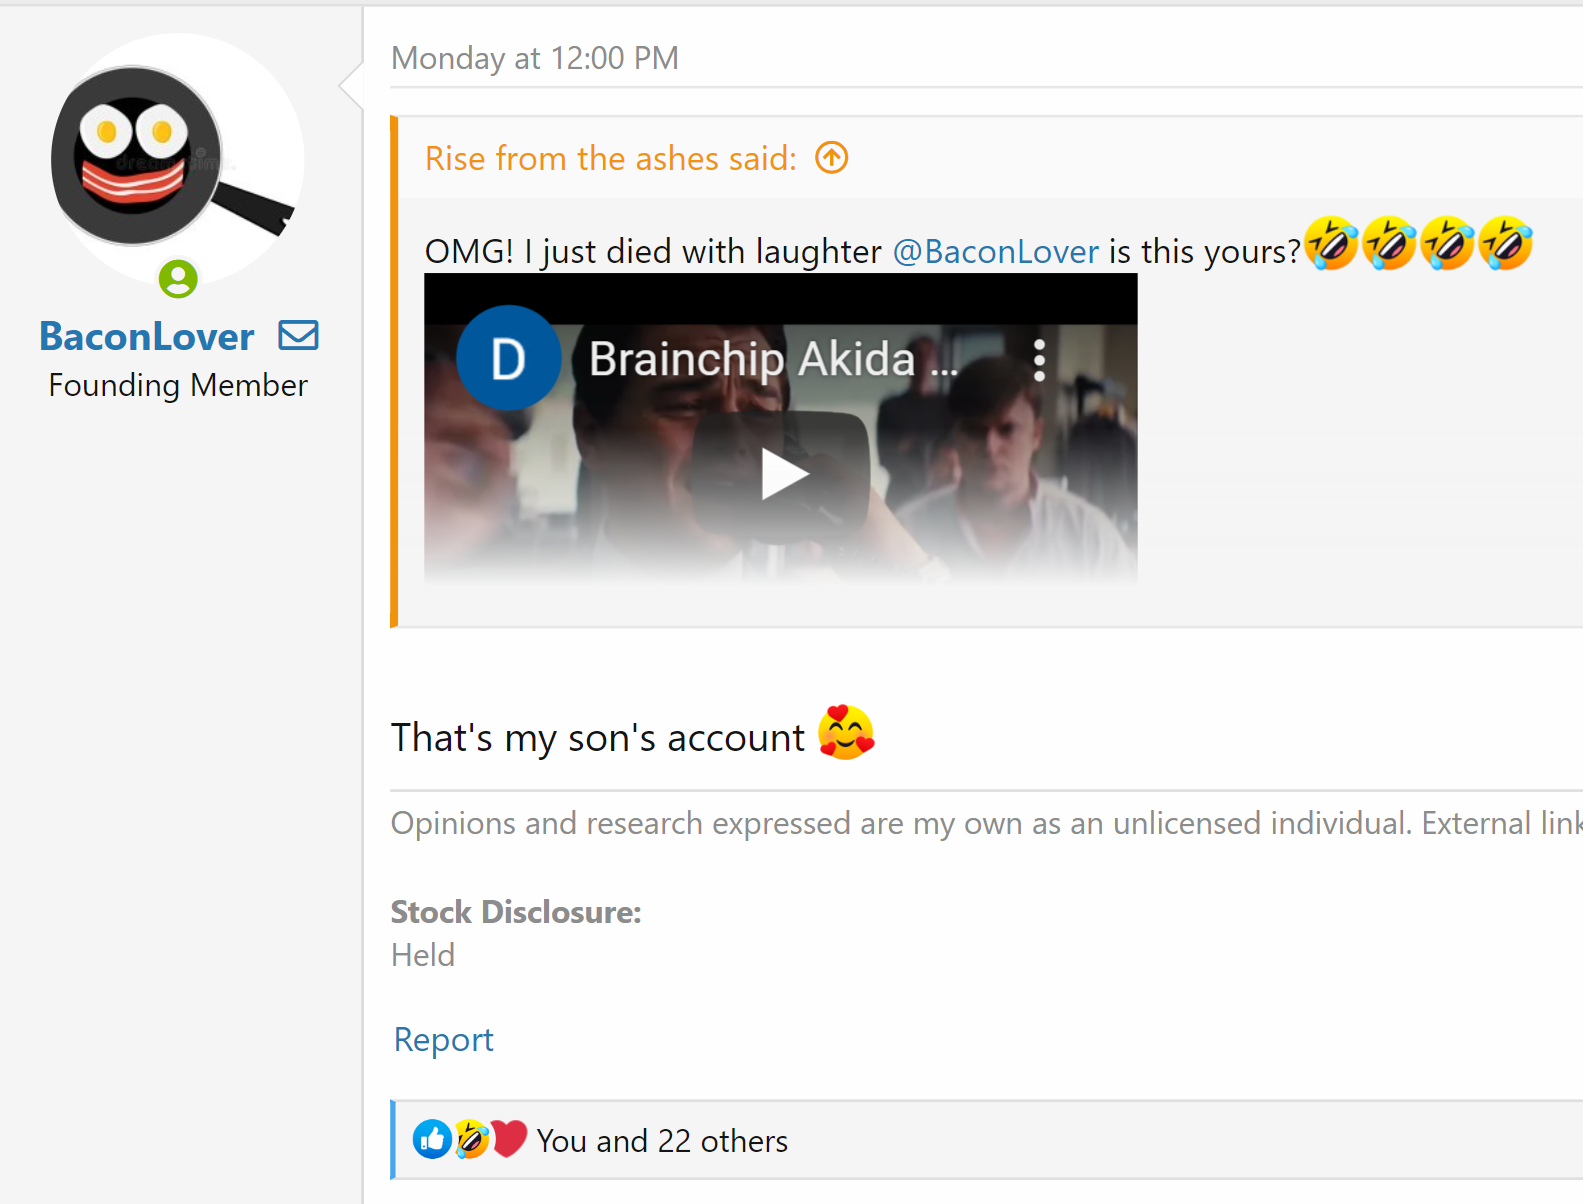Click the blue 'D' channel avatar
Image resolution: width=1583 pixels, height=1204 pixels.
click(x=508, y=359)
